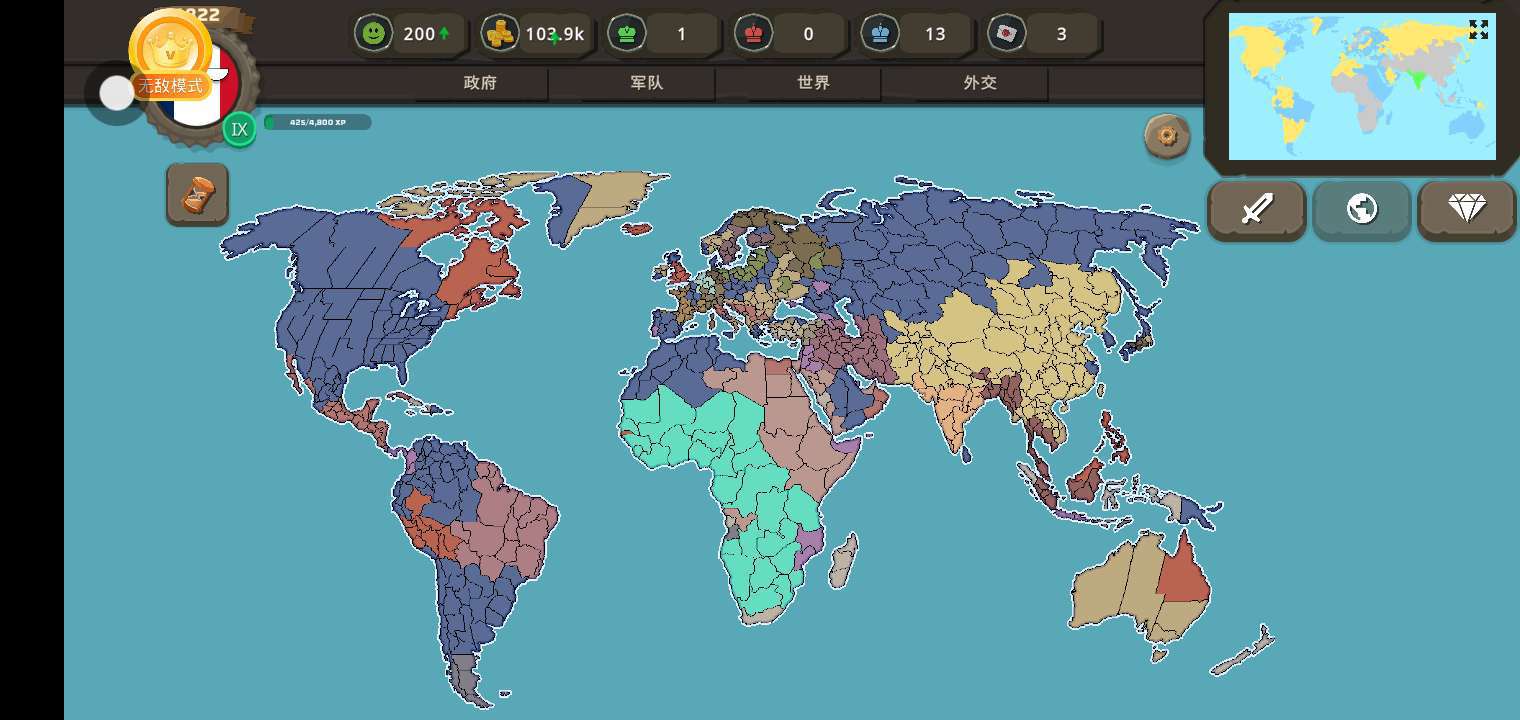Click the 无敌模式 label
This screenshot has width=1520, height=720.
[171, 86]
